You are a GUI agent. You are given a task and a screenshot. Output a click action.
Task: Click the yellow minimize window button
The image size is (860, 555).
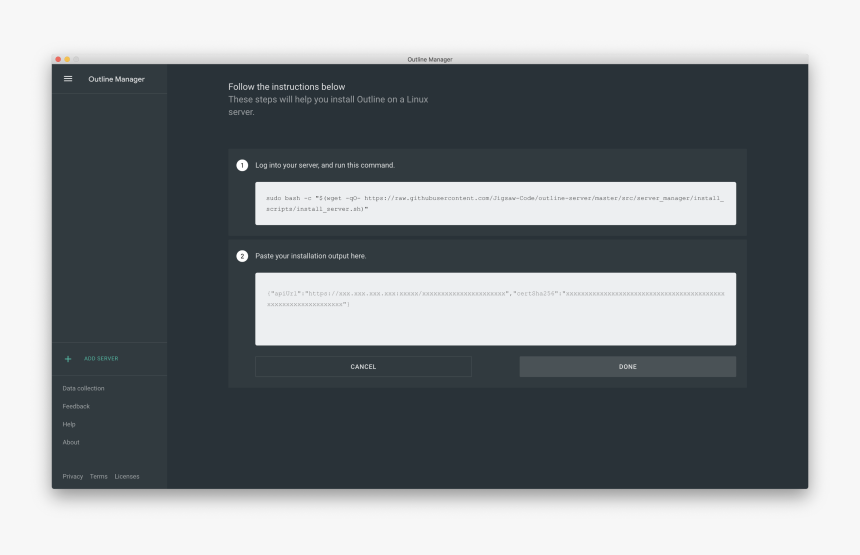(67, 59)
